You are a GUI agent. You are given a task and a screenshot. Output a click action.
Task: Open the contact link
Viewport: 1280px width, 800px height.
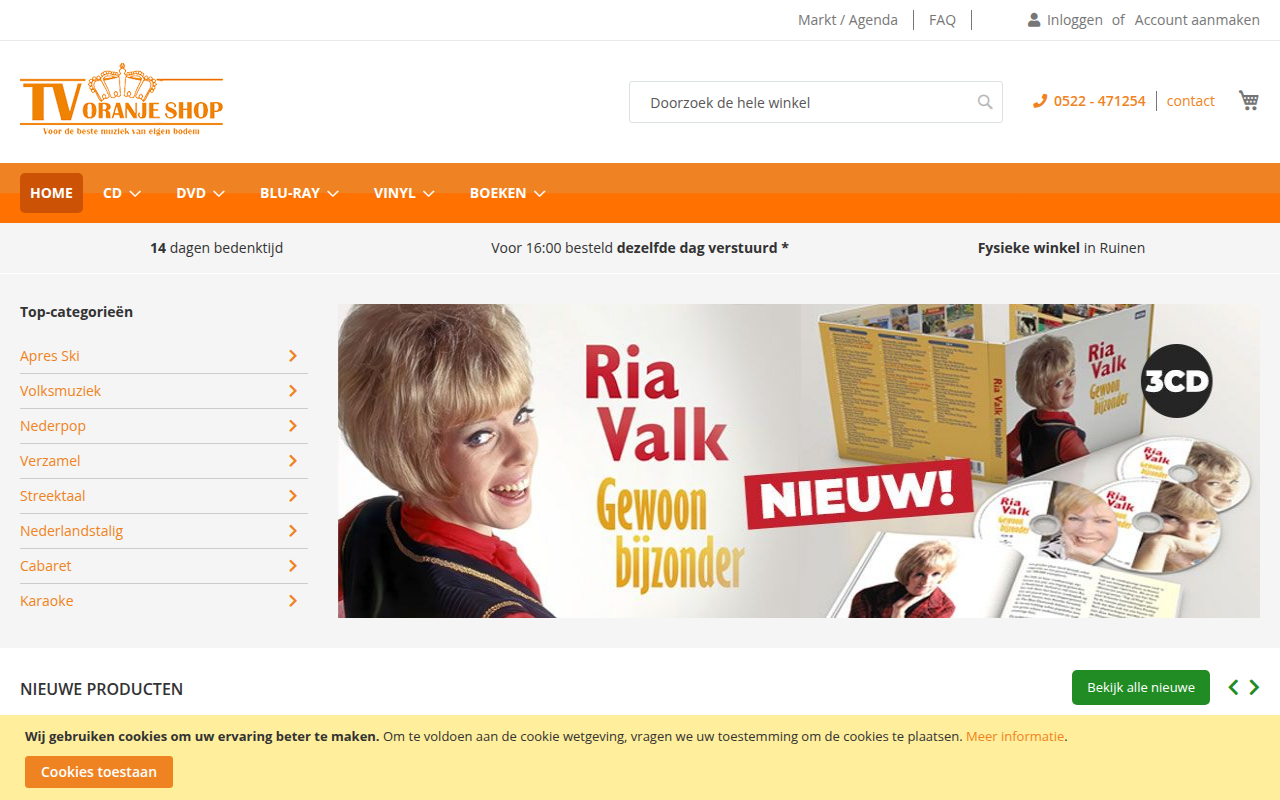(1191, 101)
